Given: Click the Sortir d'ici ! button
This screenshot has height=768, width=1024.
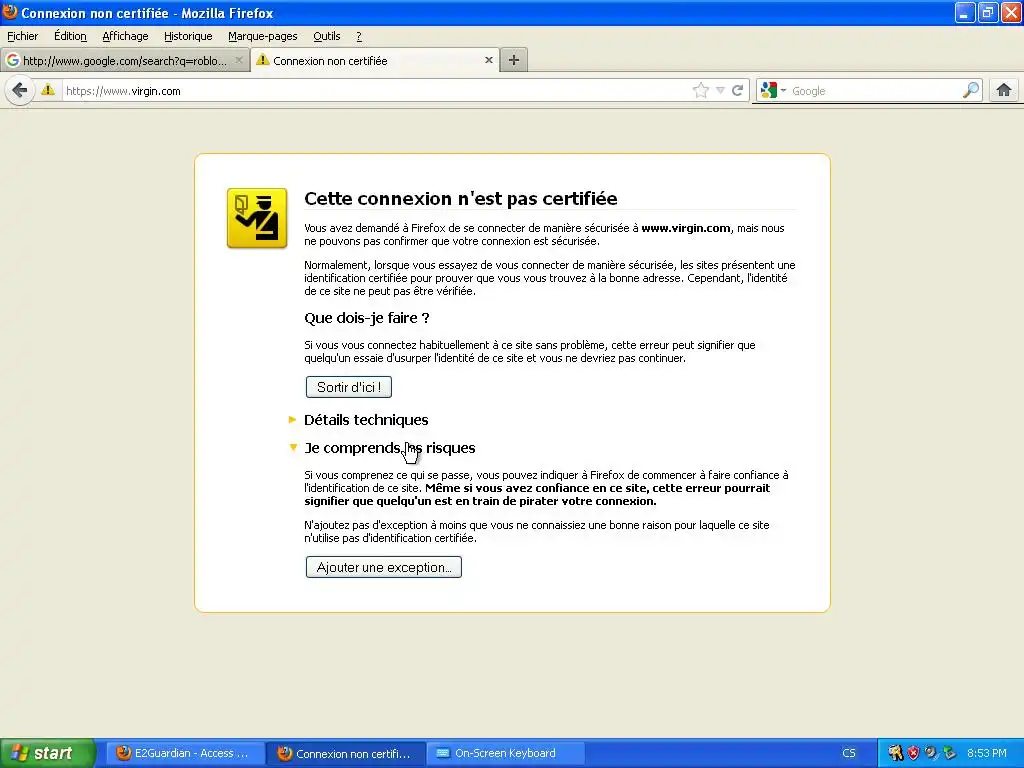Looking at the screenshot, I should (x=349, y=387).
